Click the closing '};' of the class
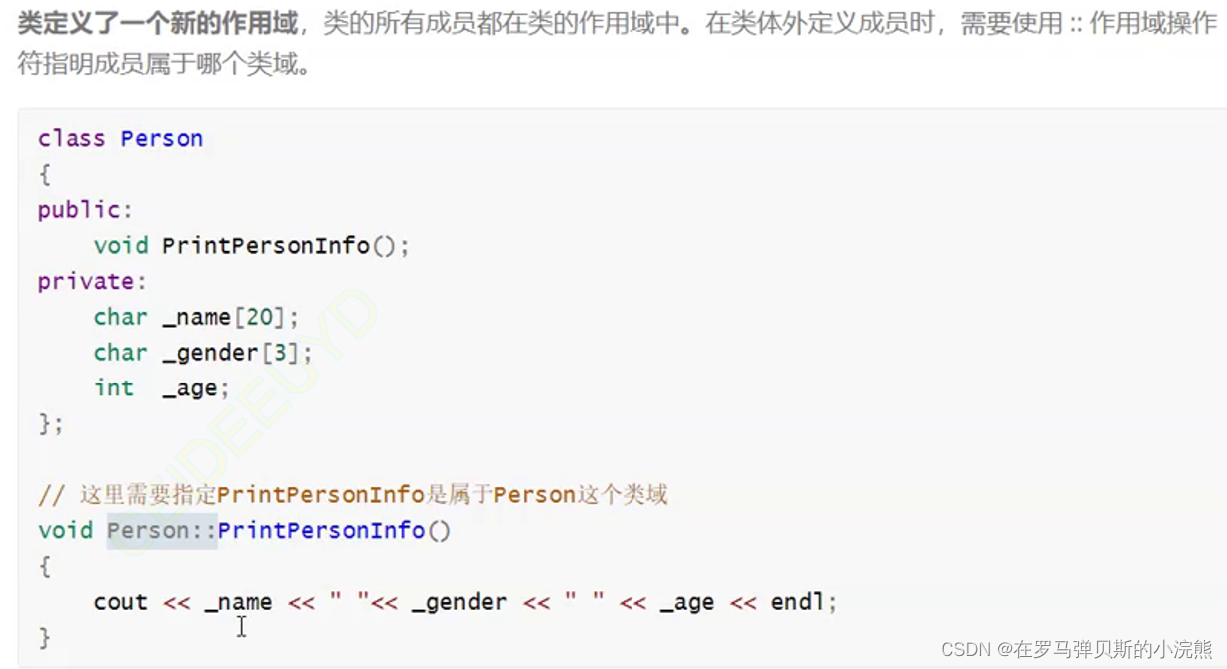This screenshot has height=669, width=1227. (x=51, y=424)
